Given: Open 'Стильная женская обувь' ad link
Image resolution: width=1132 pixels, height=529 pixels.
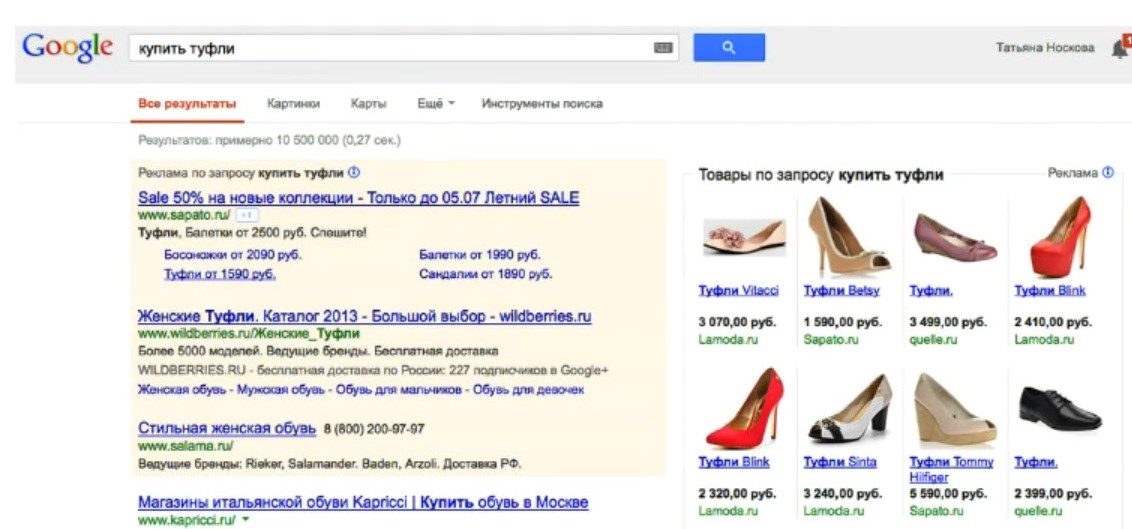Looking at the screenshot, I should click(227, 429).
